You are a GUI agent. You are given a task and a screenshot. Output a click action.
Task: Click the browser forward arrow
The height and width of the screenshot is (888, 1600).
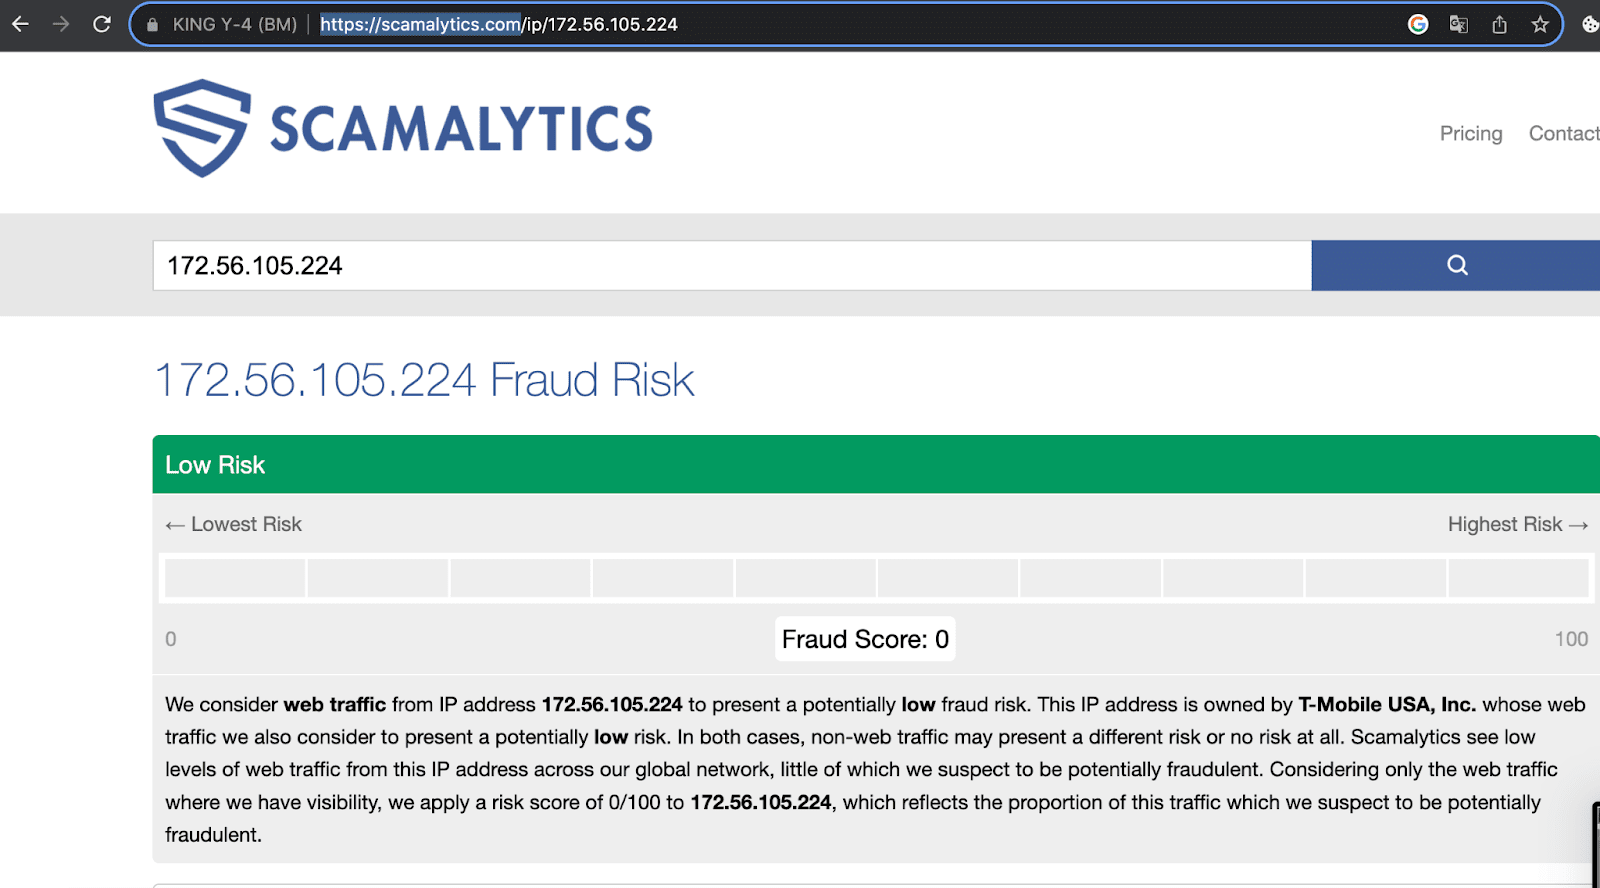click(x=61, y=24)
